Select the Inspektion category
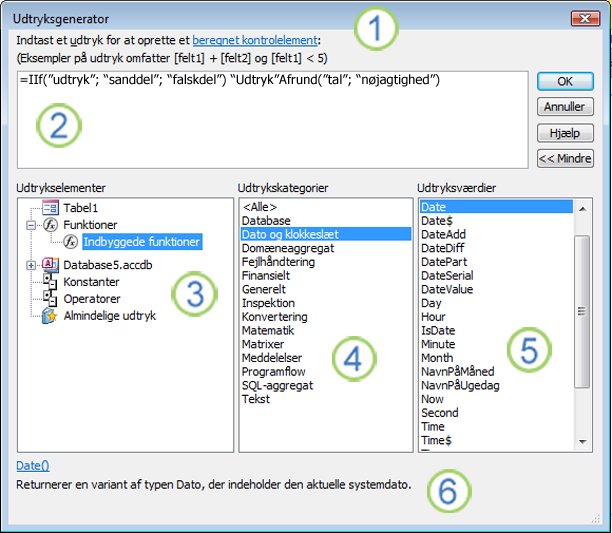This screenshot has width=612, height=533. [x=326, y=303]
